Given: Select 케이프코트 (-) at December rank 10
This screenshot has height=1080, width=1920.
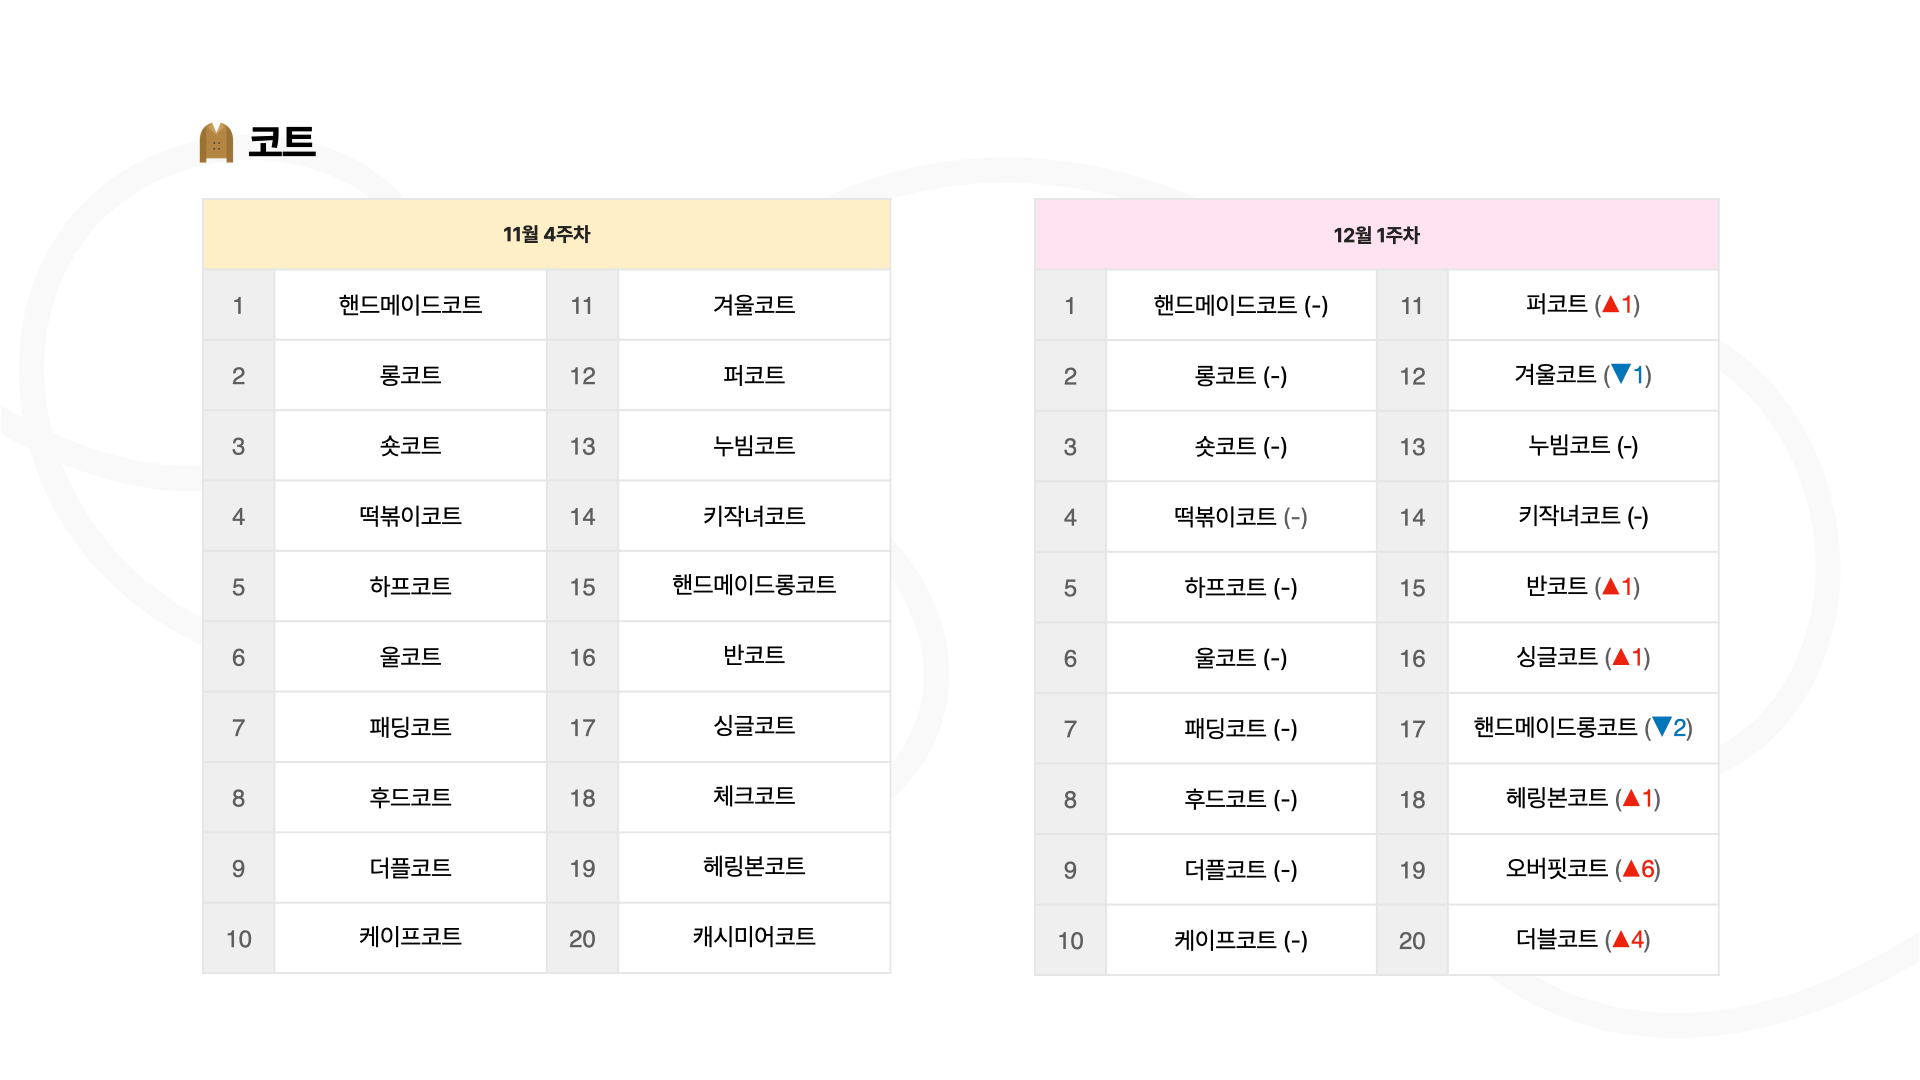Looking at the screenshot, I should coord(1240,940).
